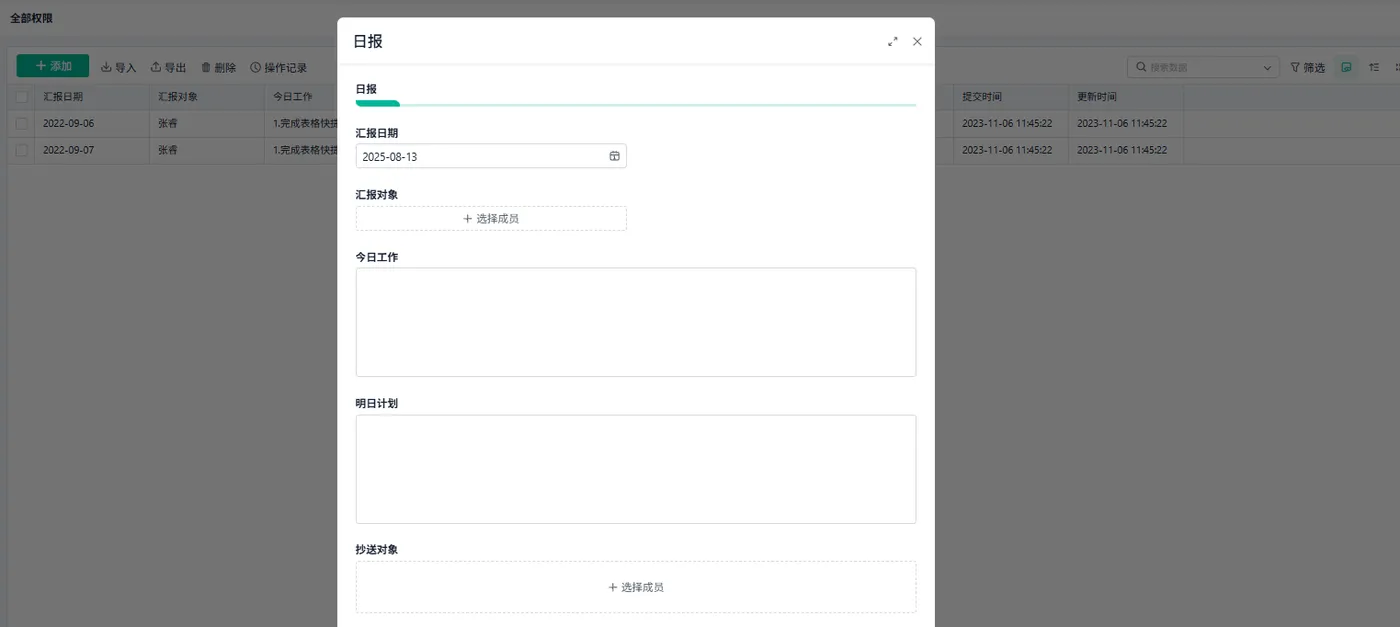Check the 2022-09-07 row checkbox

click(21, 150)
